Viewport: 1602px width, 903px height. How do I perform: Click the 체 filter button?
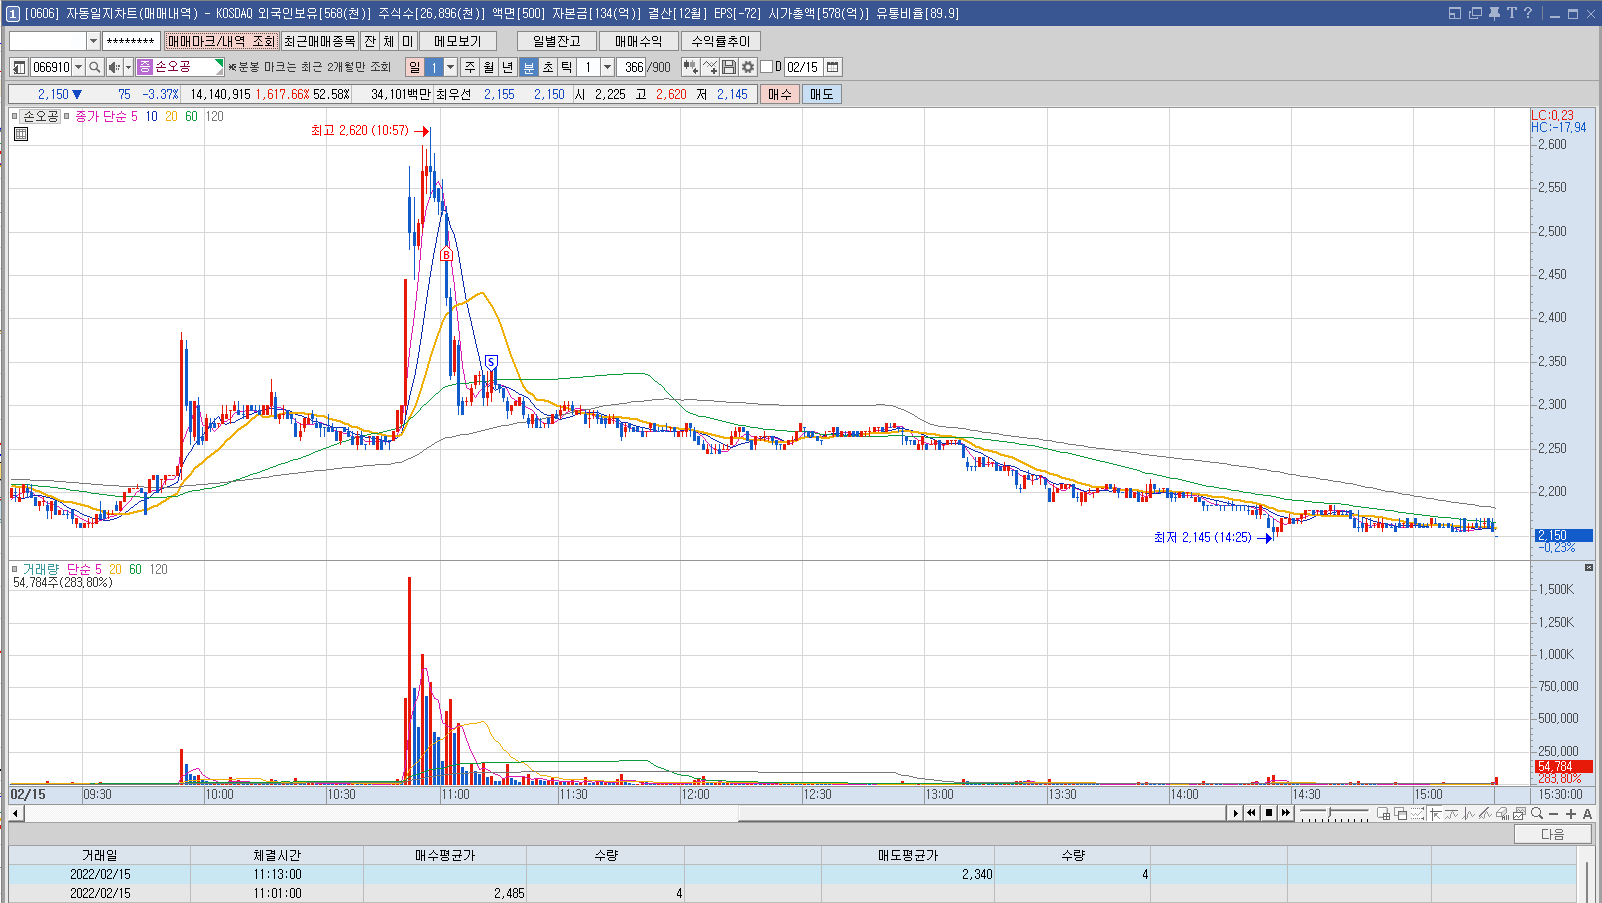(x=389, y=41)
